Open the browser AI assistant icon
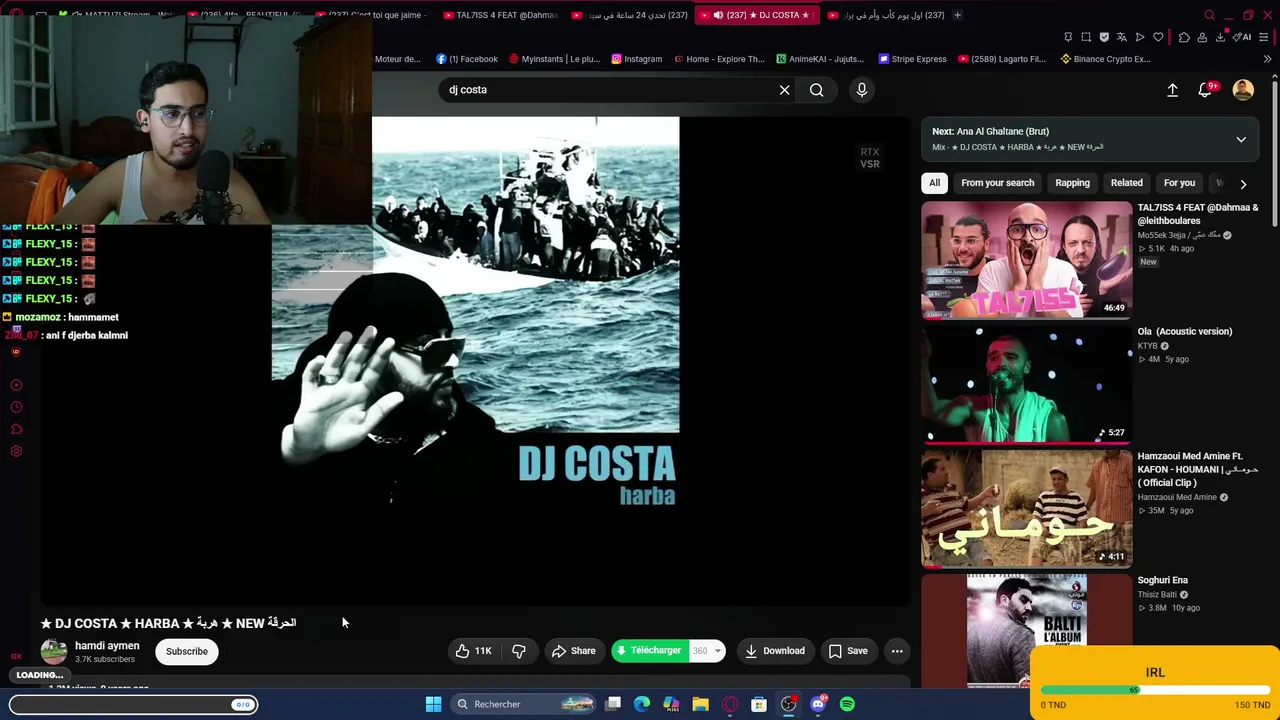Viewport: 1280px width, 720px height. pyautogui.click(x=1242, y=37)
